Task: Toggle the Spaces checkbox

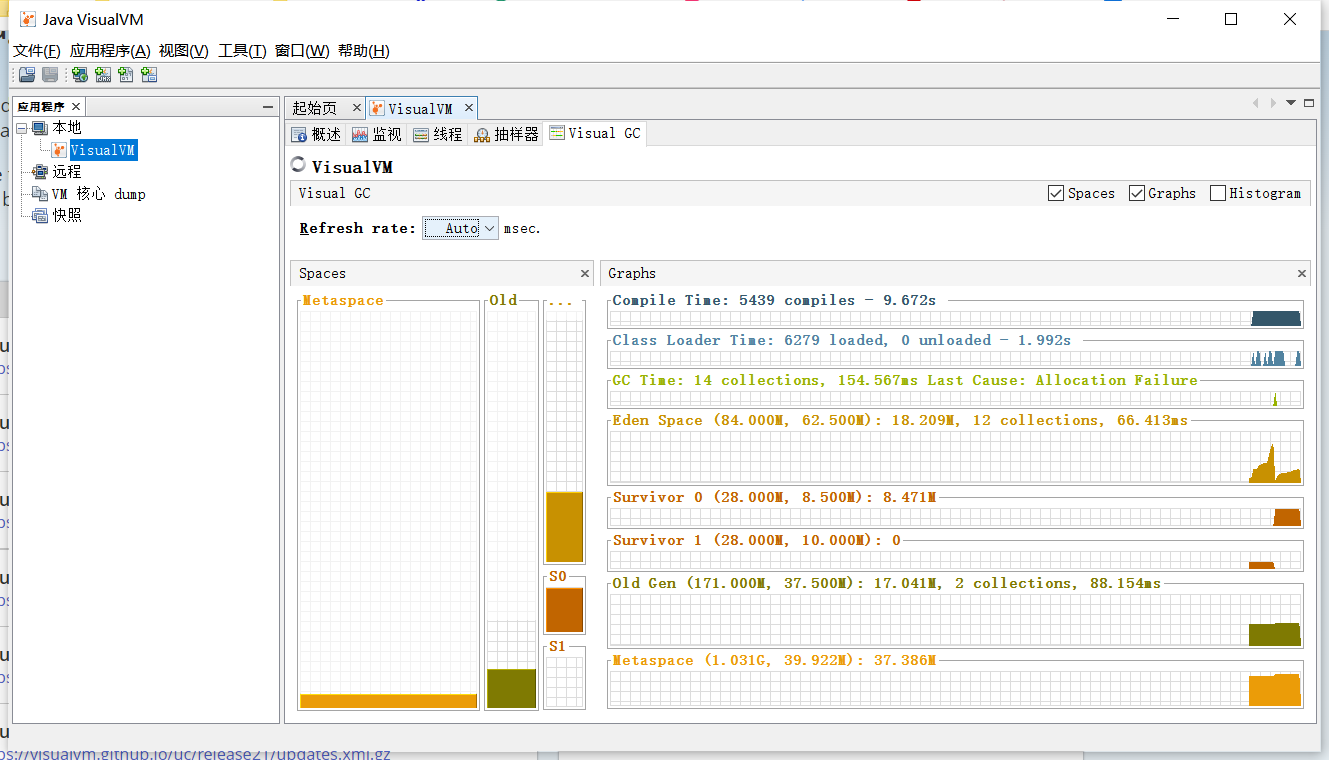Action: pyautogui.click(x=1056, y=193)
